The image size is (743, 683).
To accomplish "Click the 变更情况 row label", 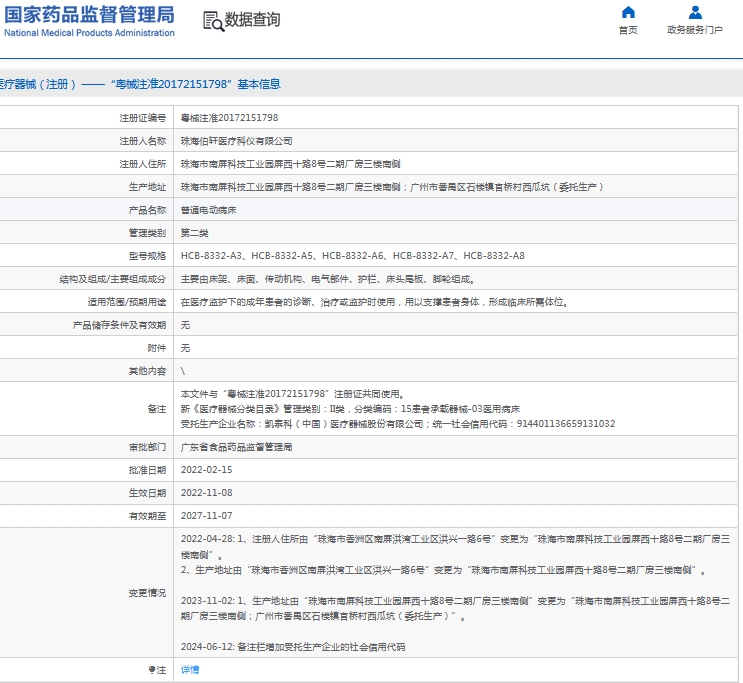I will tap(147, 593).
